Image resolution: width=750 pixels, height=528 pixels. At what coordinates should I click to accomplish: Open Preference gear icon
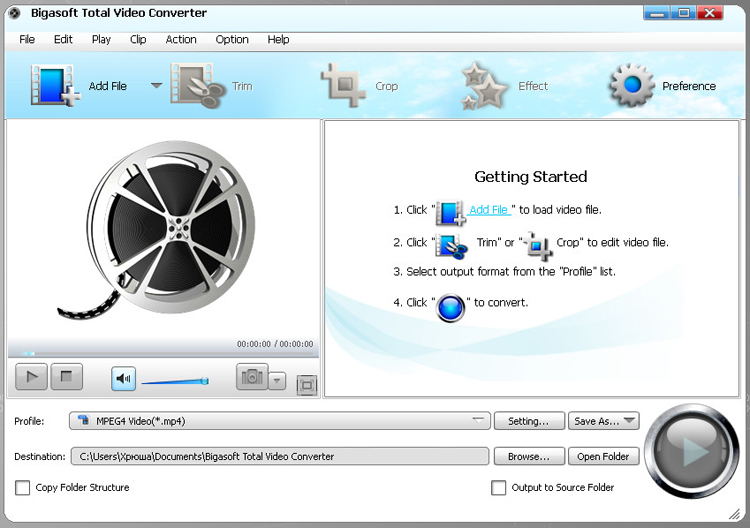click(x=632, y=86)
